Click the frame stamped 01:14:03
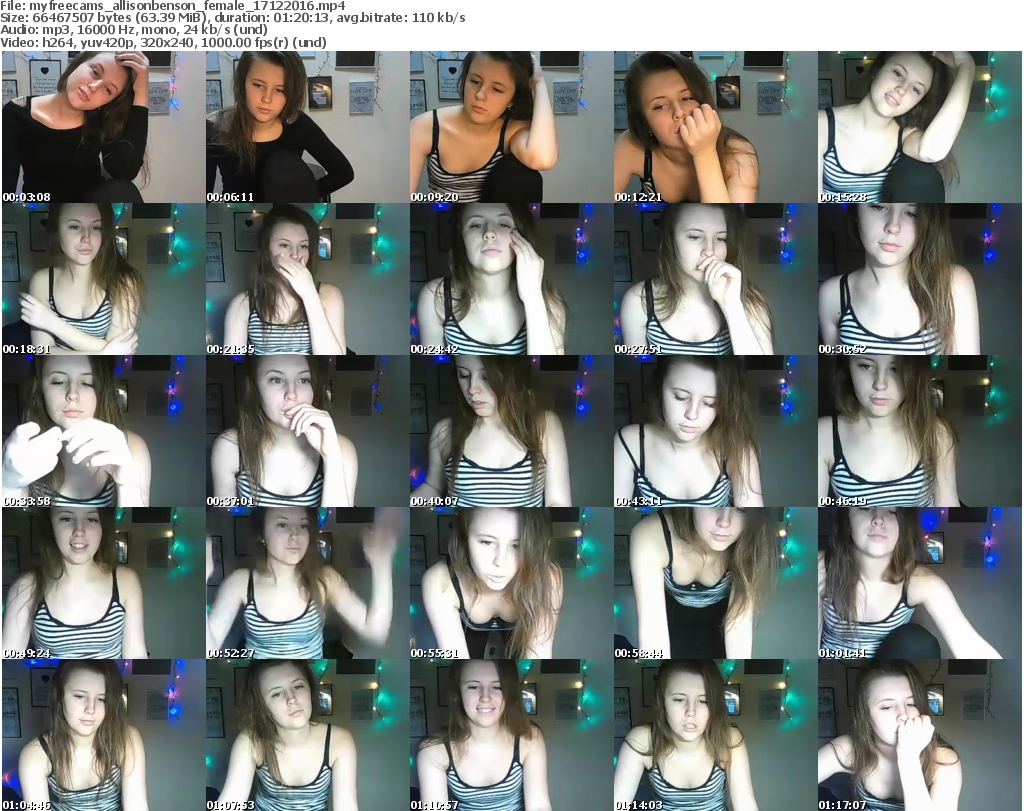The image size is (1024, 811). pyautogui.click(x=715, y=735)
